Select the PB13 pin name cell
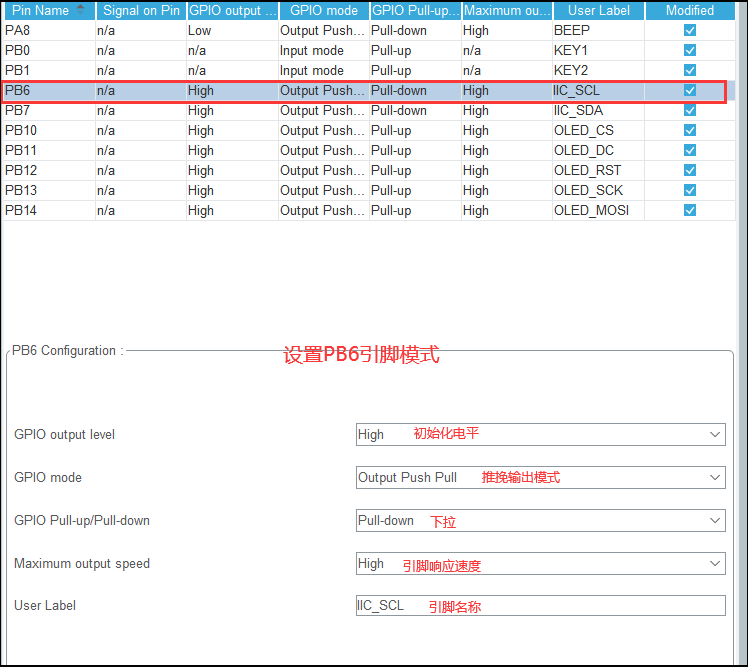 [x=49, y=191]
